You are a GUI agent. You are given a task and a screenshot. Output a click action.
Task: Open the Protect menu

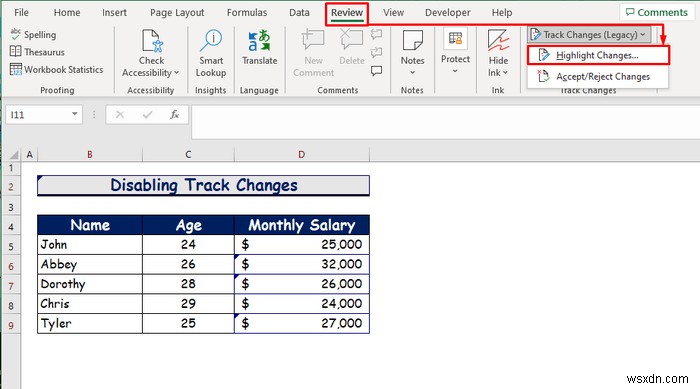coord(455,52)
